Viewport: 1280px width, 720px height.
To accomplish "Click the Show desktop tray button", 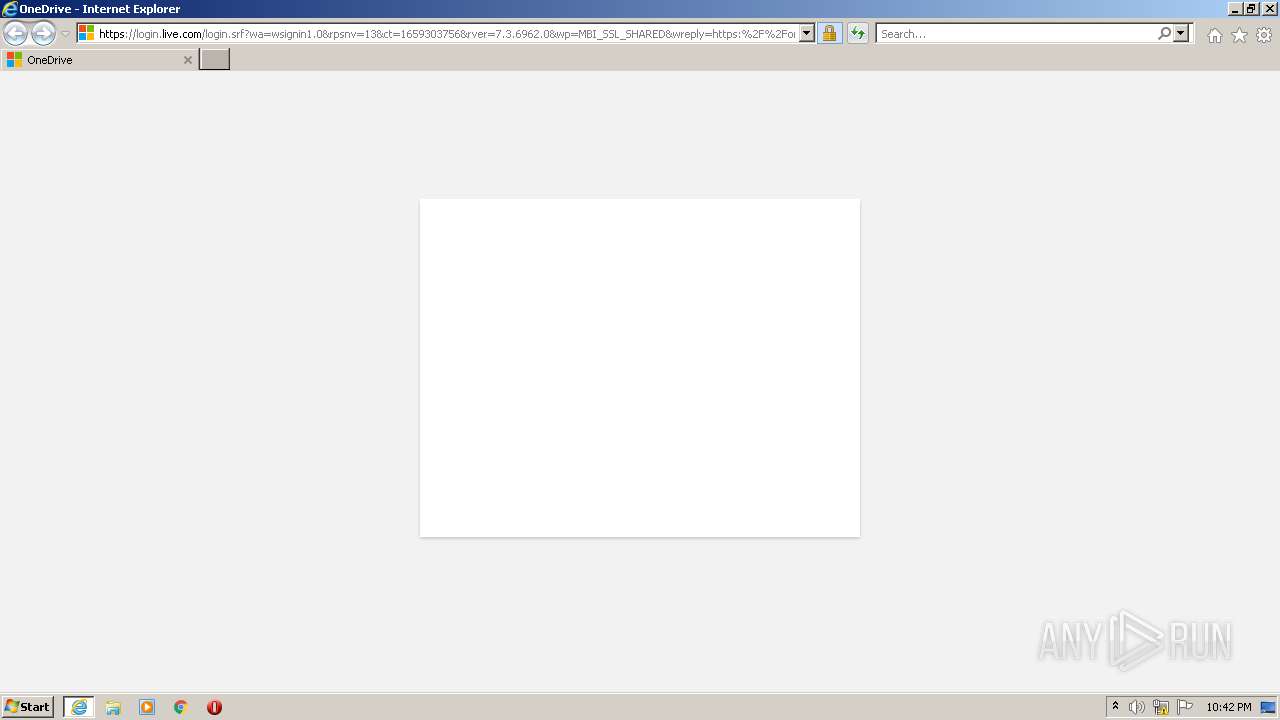I will (1268, 707).
